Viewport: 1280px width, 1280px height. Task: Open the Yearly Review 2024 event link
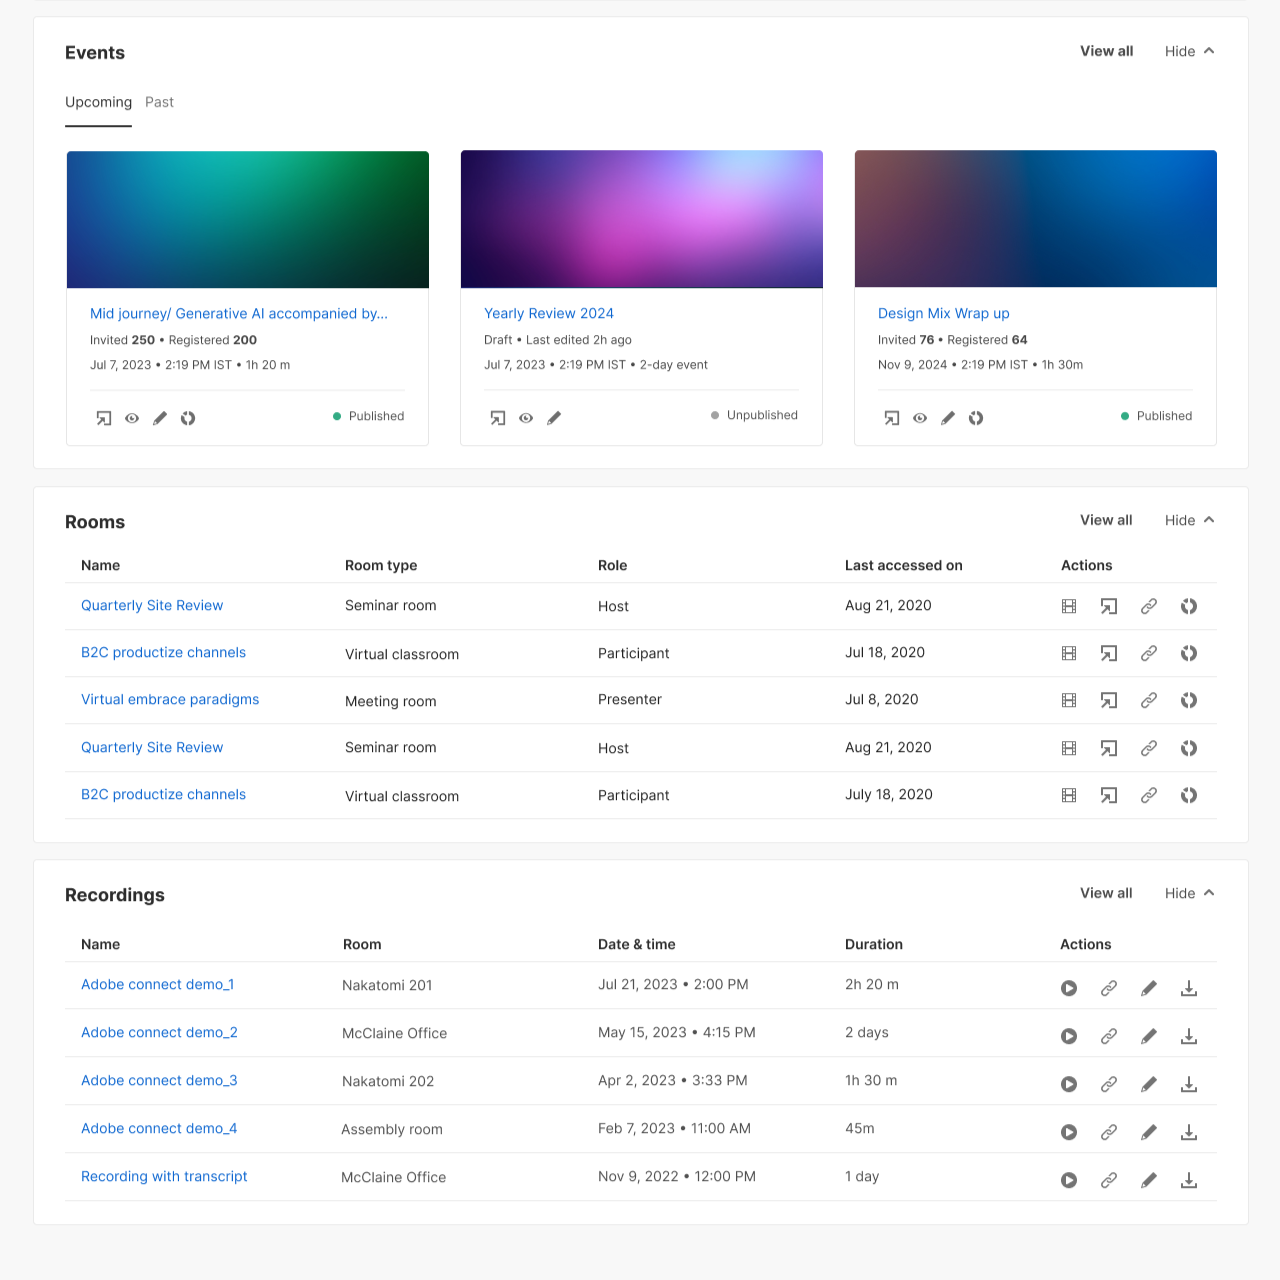[x=549, y=313]
